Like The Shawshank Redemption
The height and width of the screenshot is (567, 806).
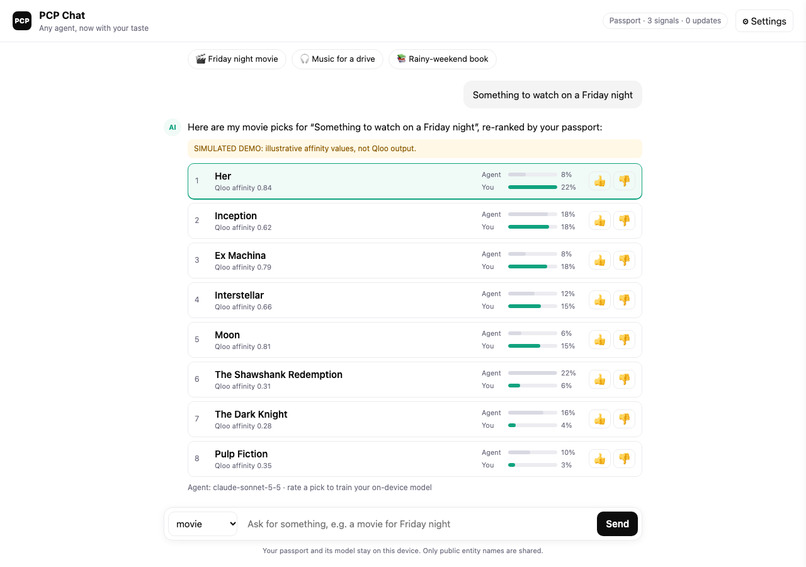pos(599,379)
